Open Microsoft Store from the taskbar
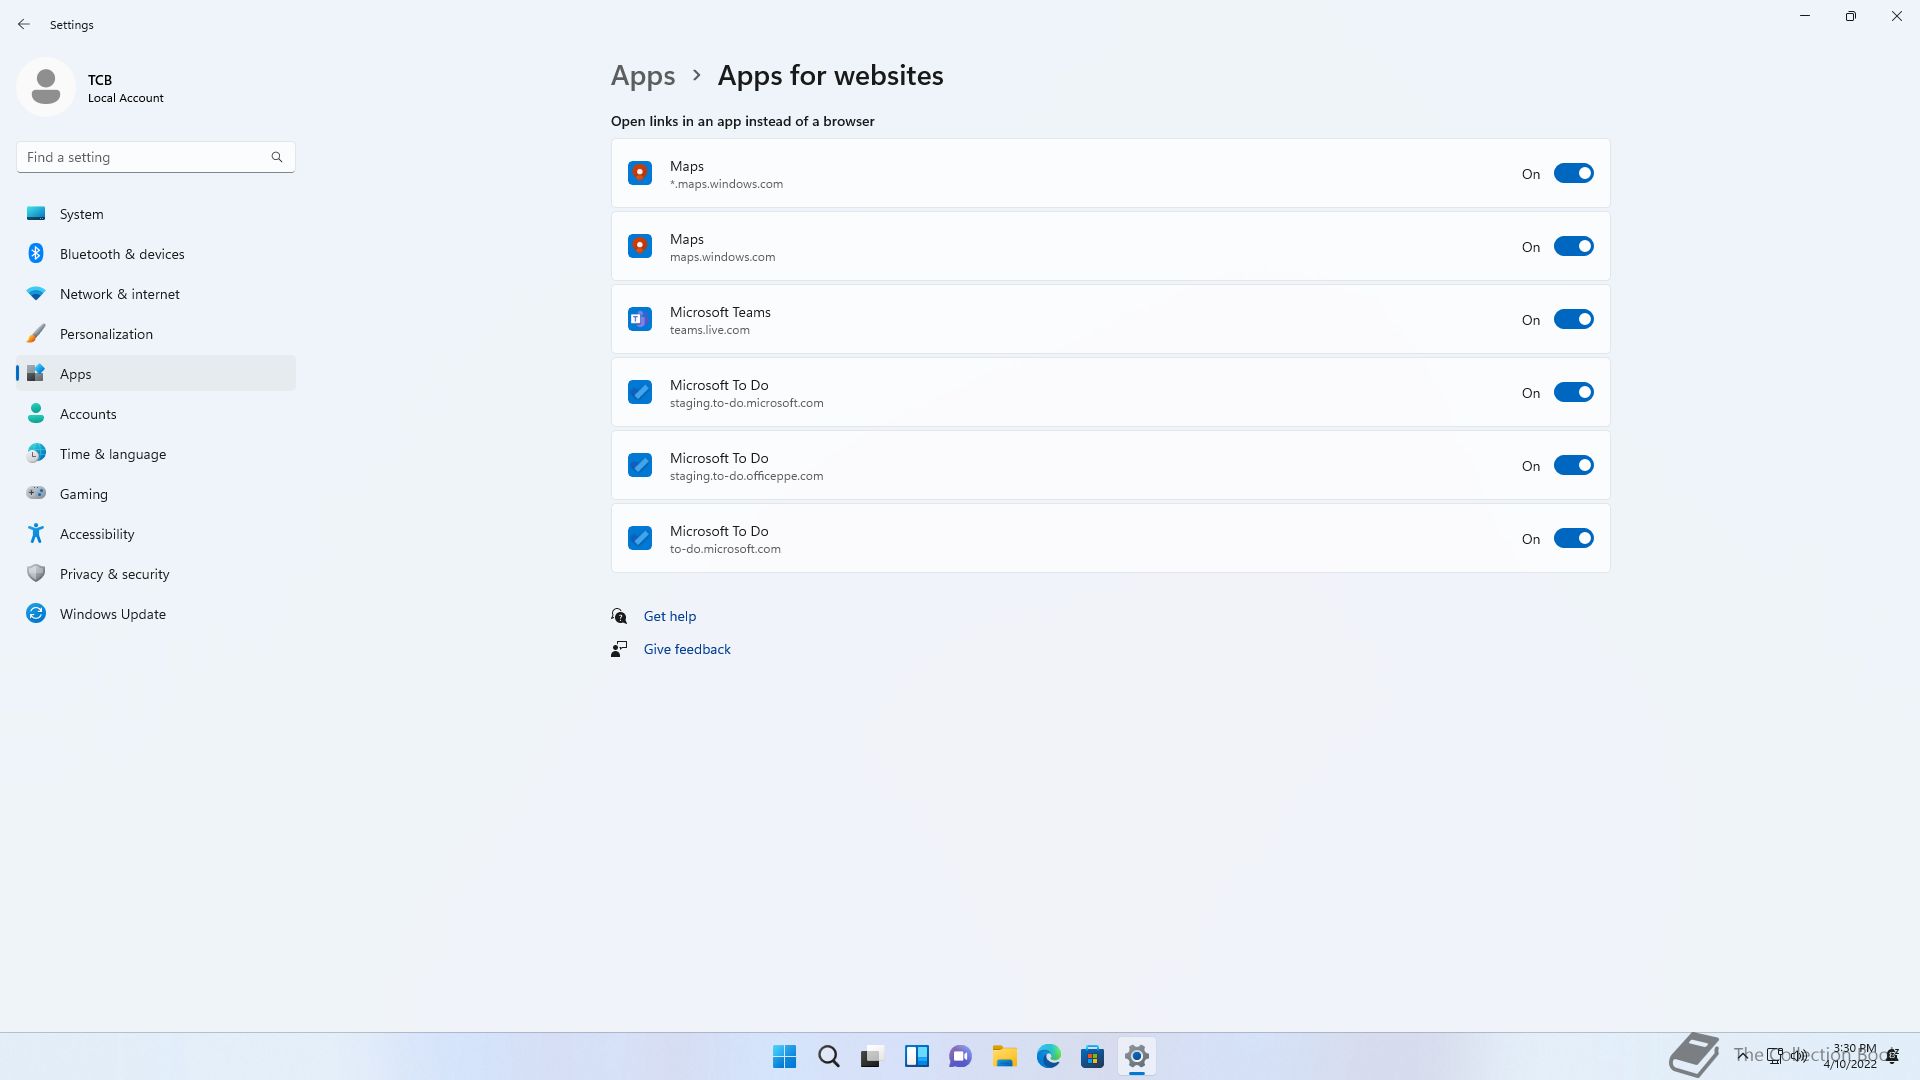Image resolution: width=1920 pixels, height=1080 pixels. click(x=1093, y=1056)
